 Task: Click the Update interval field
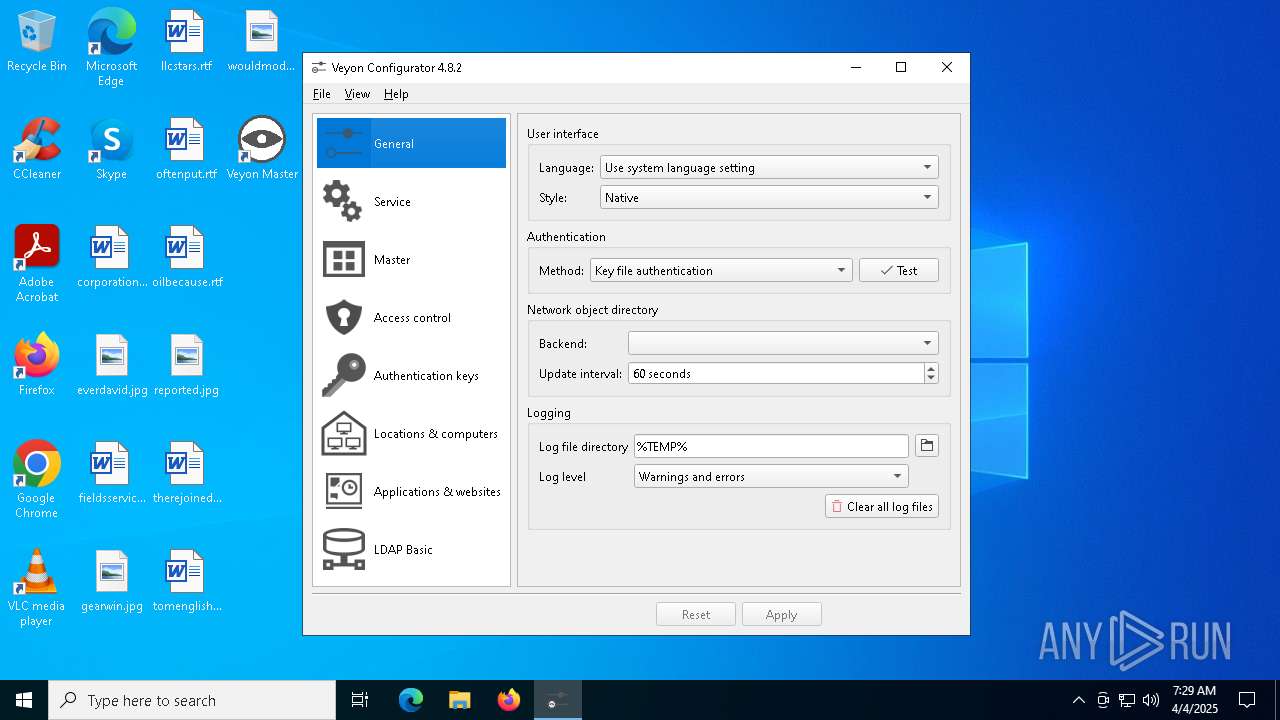pyautogui.click(x=776, y=373)
